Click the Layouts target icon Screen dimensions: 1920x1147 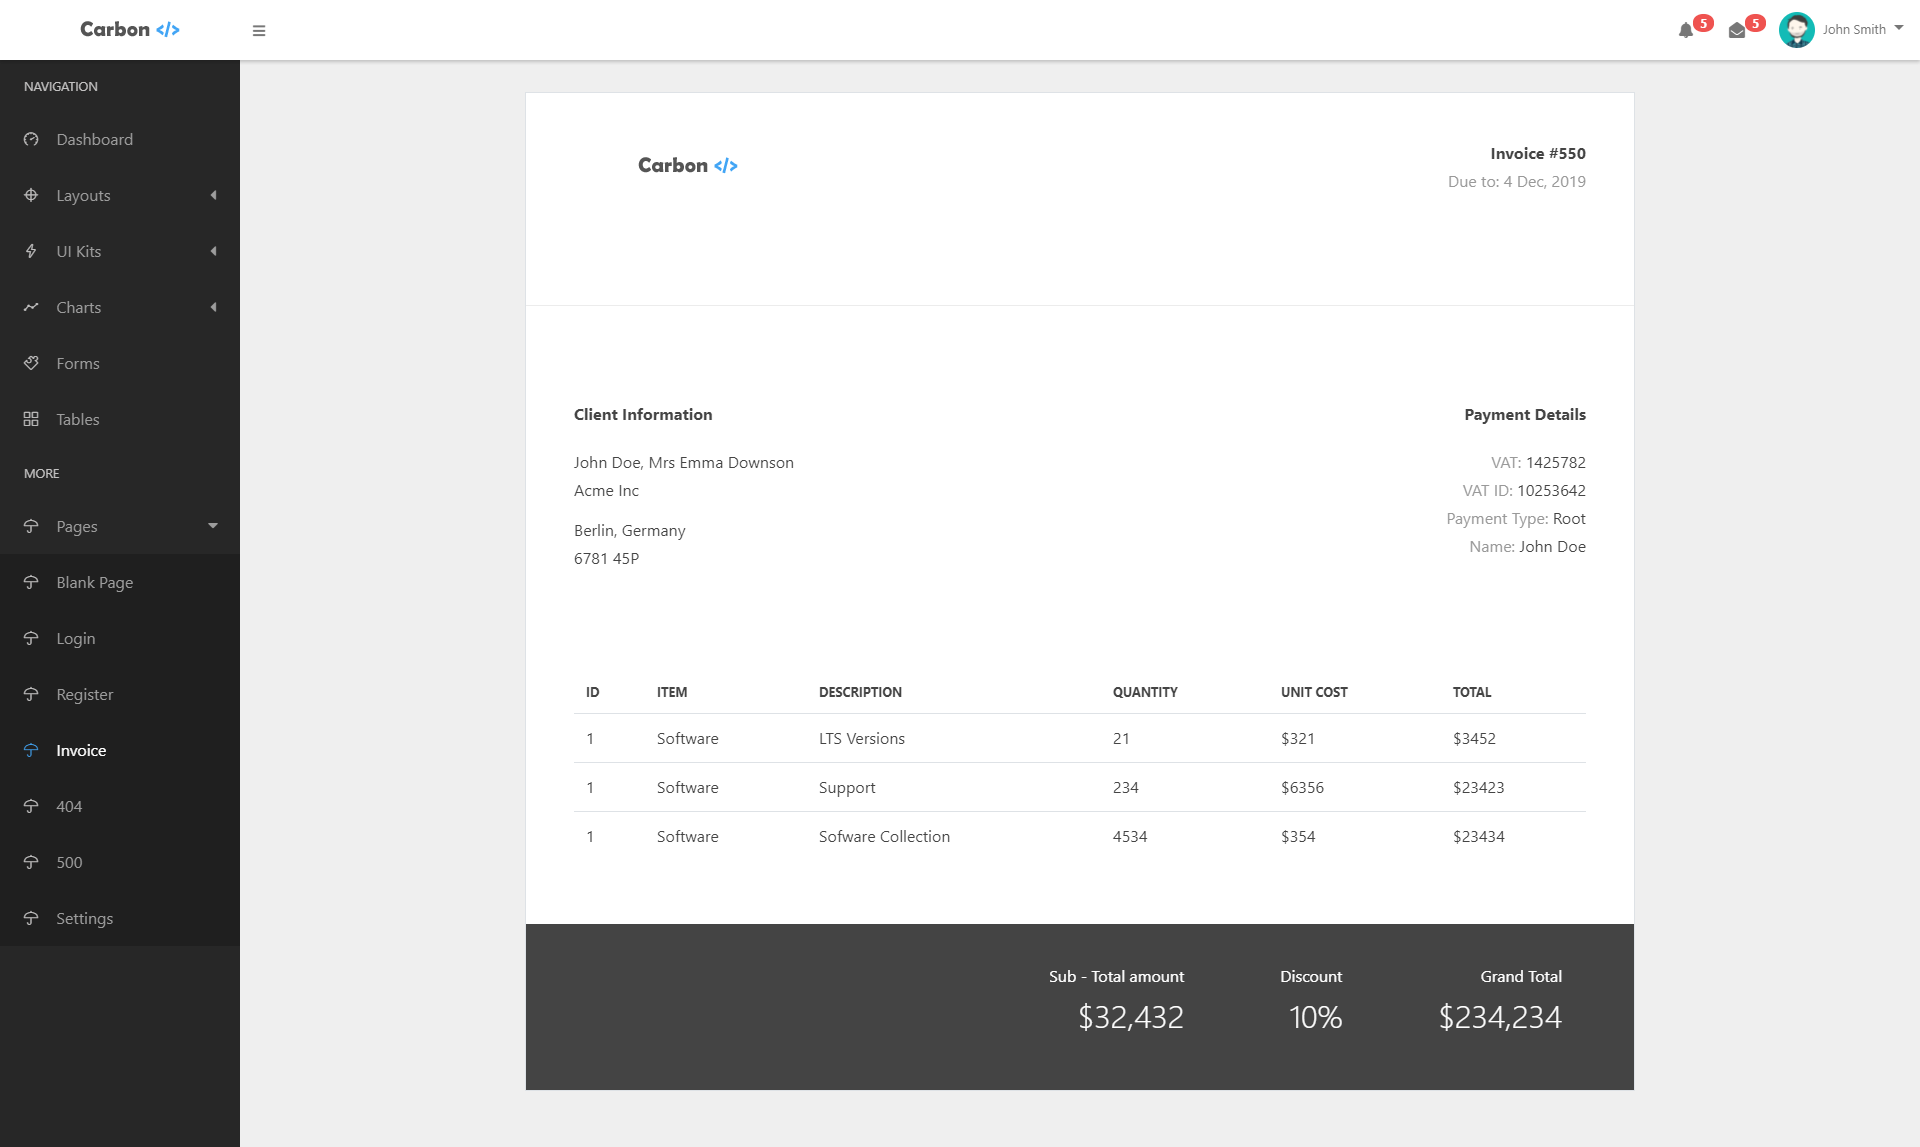(x=31, y=196)
